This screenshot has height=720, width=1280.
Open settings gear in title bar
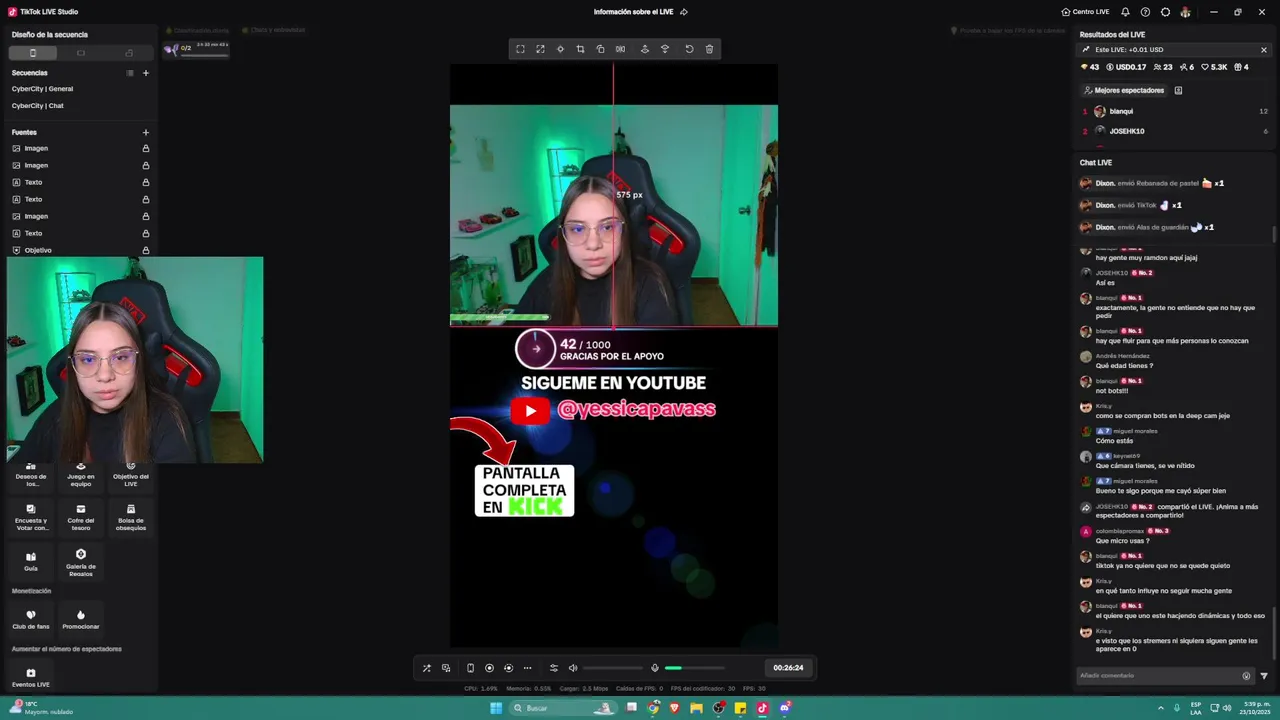point(1165,12)
